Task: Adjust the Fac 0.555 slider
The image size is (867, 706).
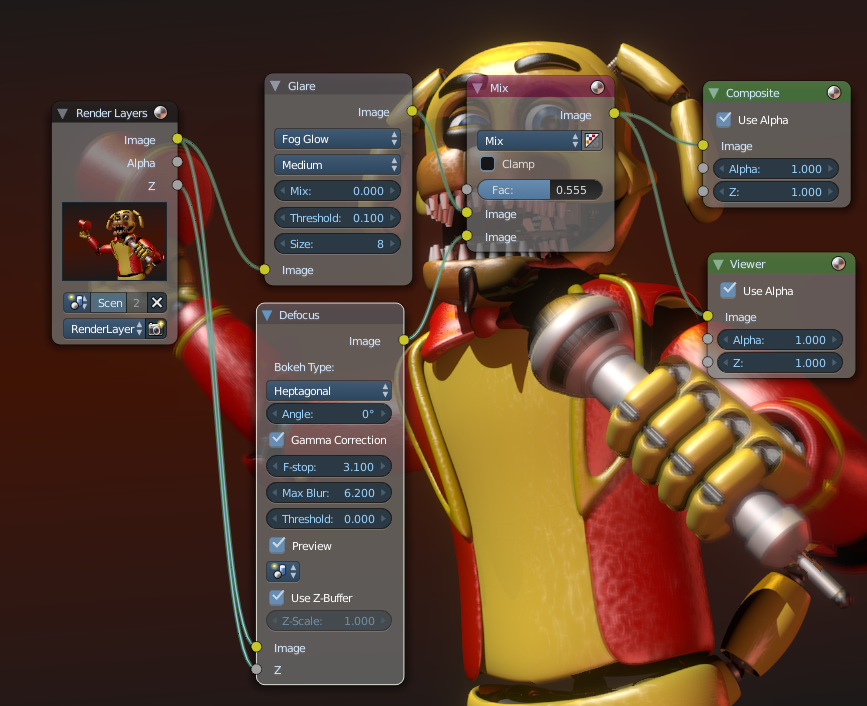Action: [540, 190]
